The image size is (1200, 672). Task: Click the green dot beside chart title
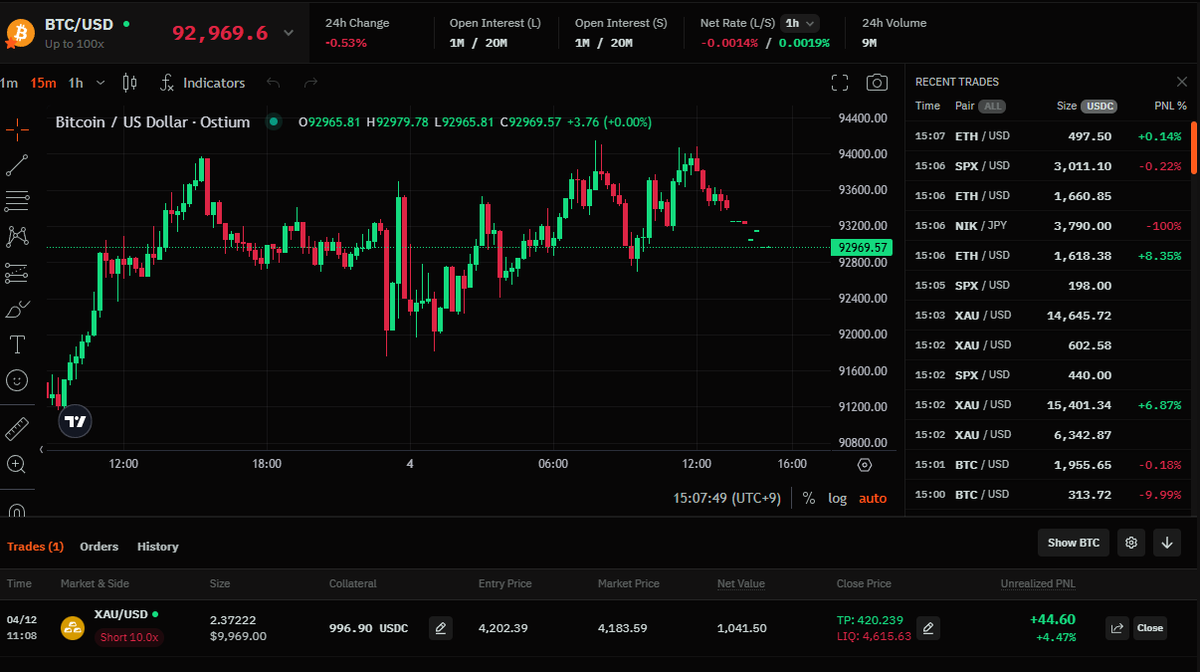pos(273,122)
